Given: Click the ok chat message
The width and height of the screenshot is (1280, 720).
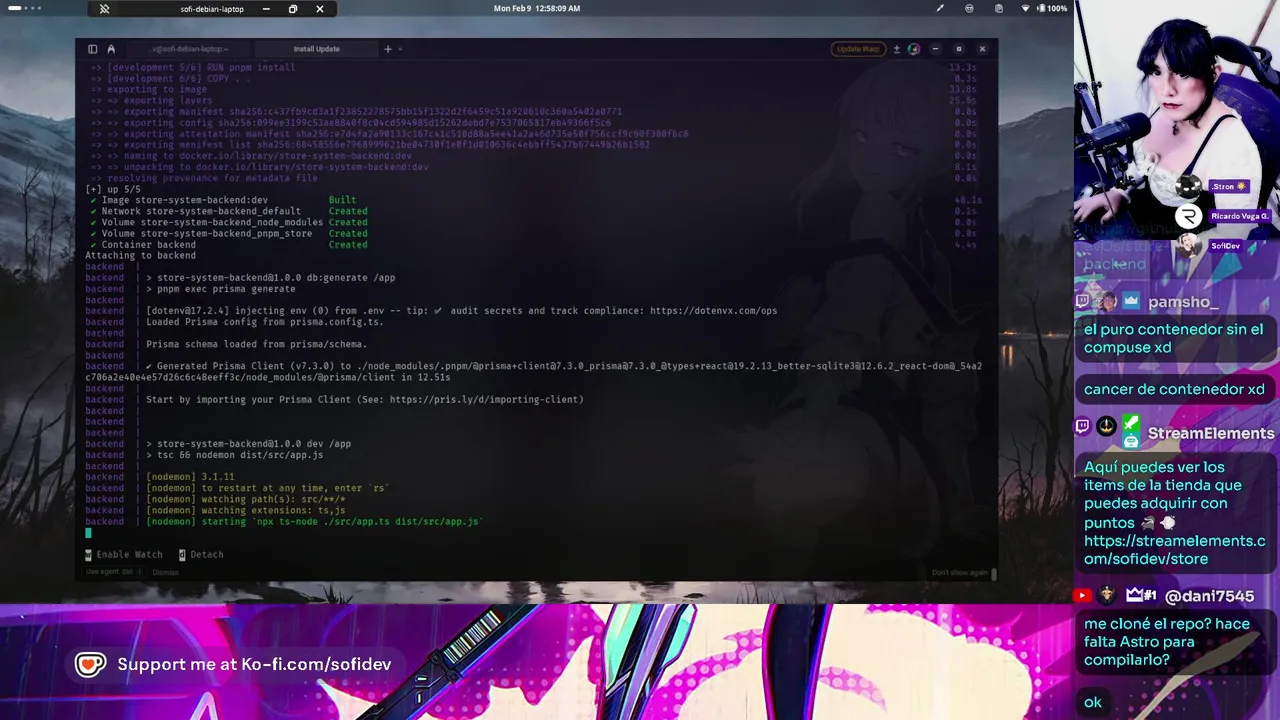Looking at the screenshot, I should (x=1093, y=702).
